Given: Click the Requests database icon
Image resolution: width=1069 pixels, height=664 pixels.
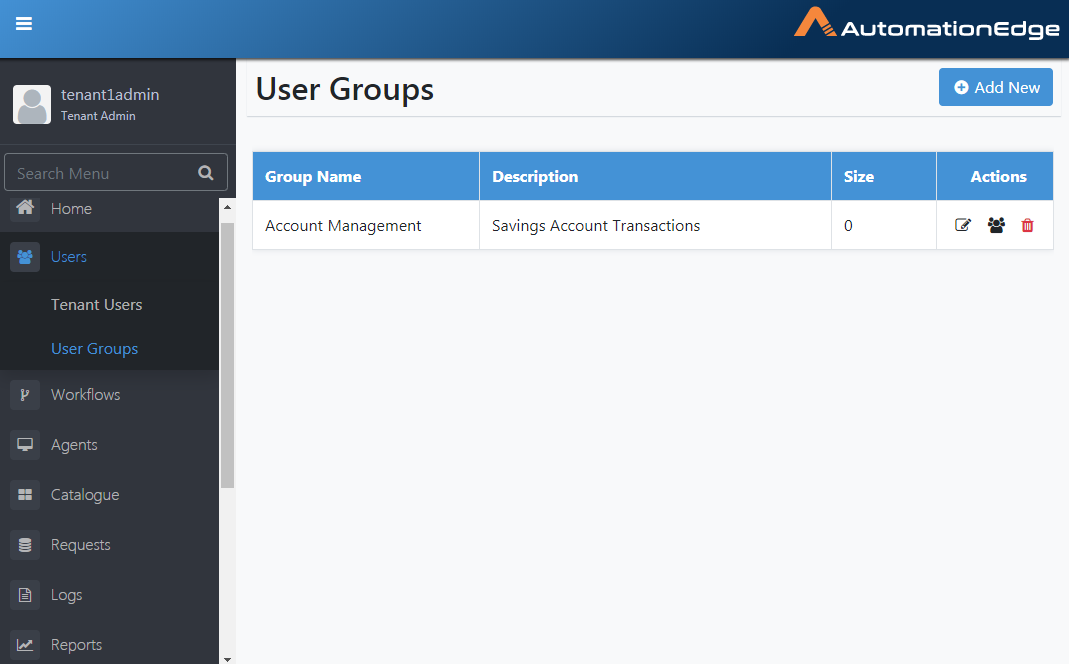Looking at the screenshot, I should (25, 545).
